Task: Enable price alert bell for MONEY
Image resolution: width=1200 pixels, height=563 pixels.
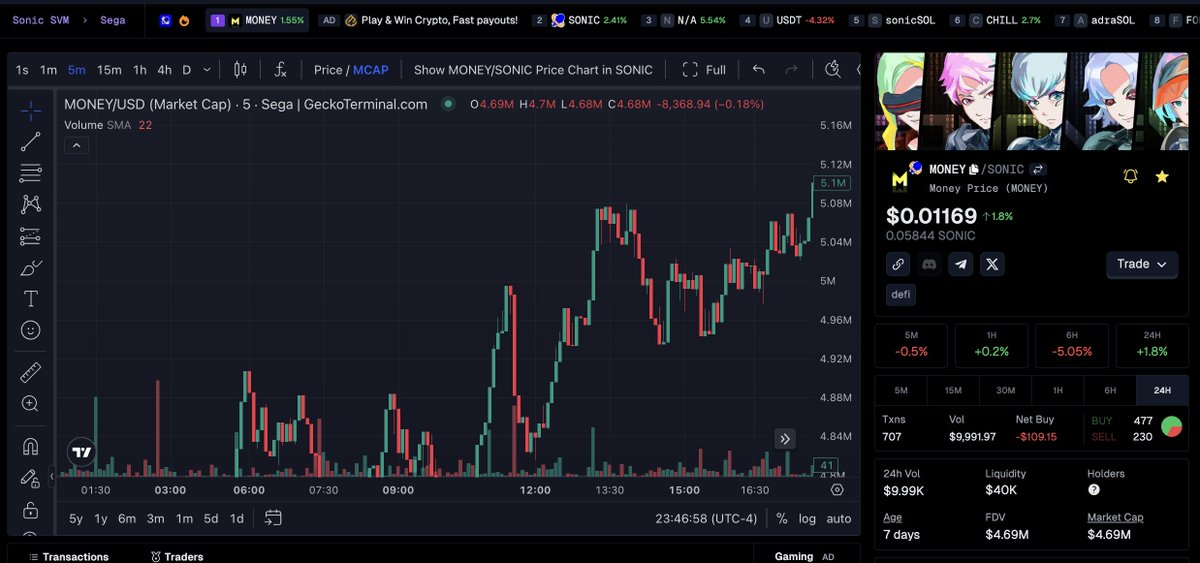Action: click(x=1131, y=176)
